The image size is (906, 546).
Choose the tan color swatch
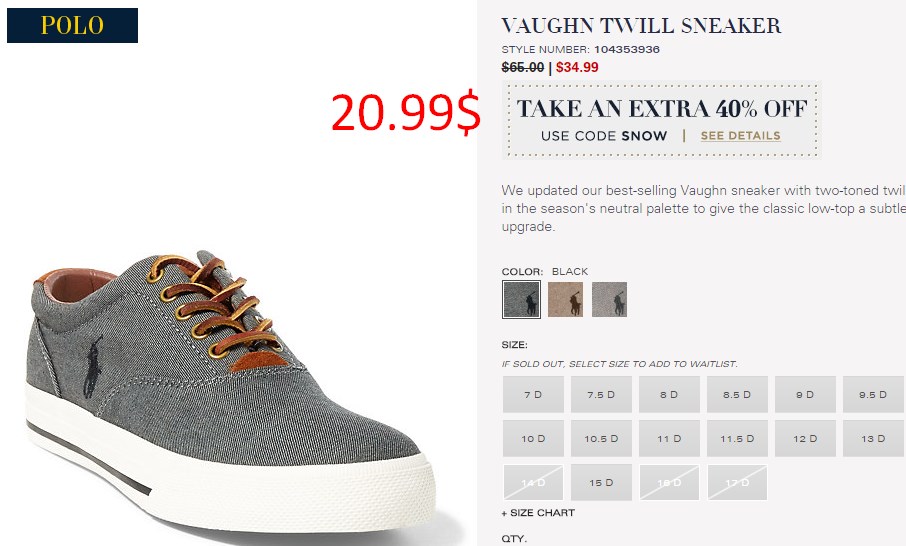tap(565, 299)
